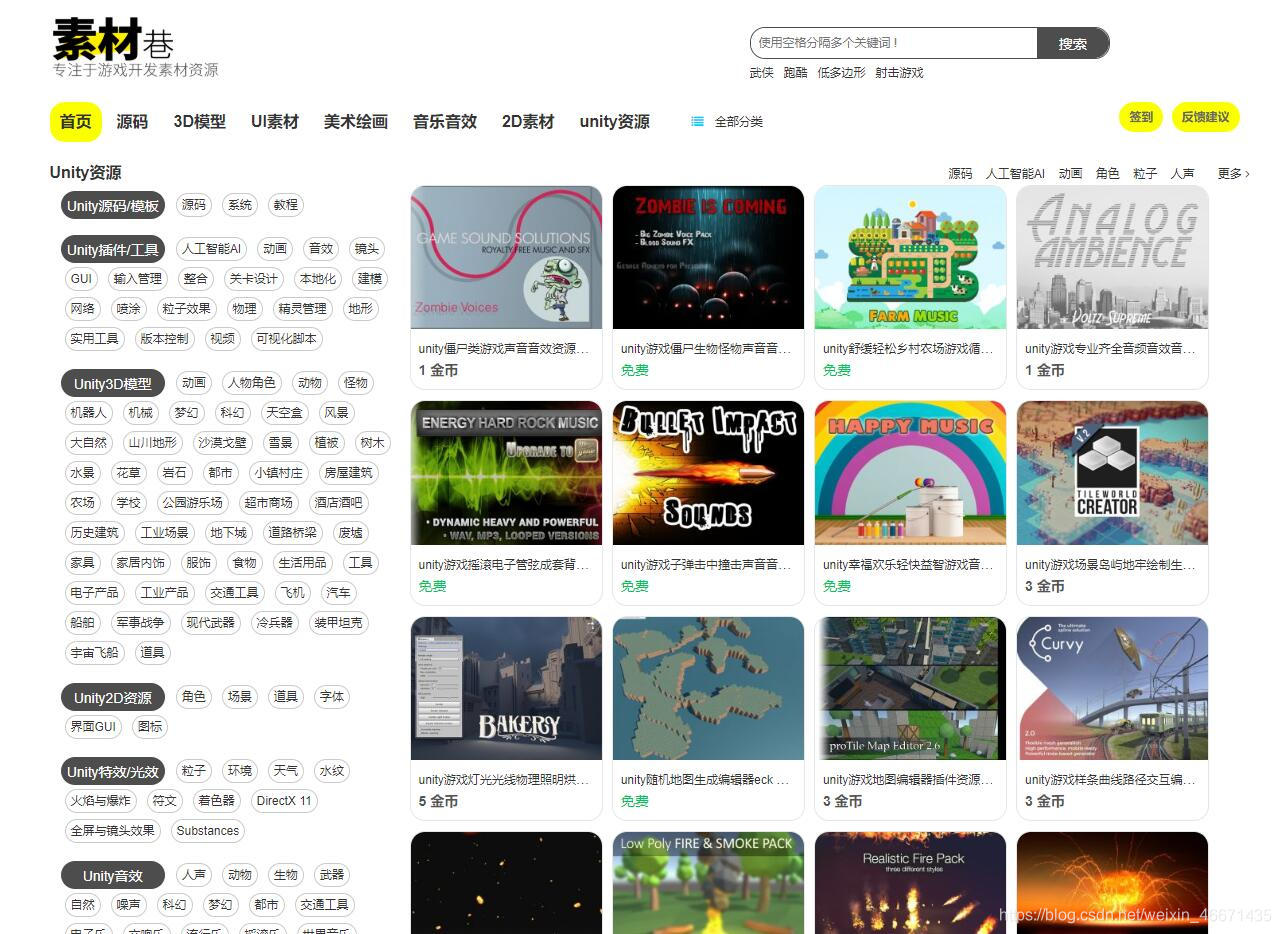
Task: Open the TileWorld Creator thumbnail
Action: [x=1113, y=473]
